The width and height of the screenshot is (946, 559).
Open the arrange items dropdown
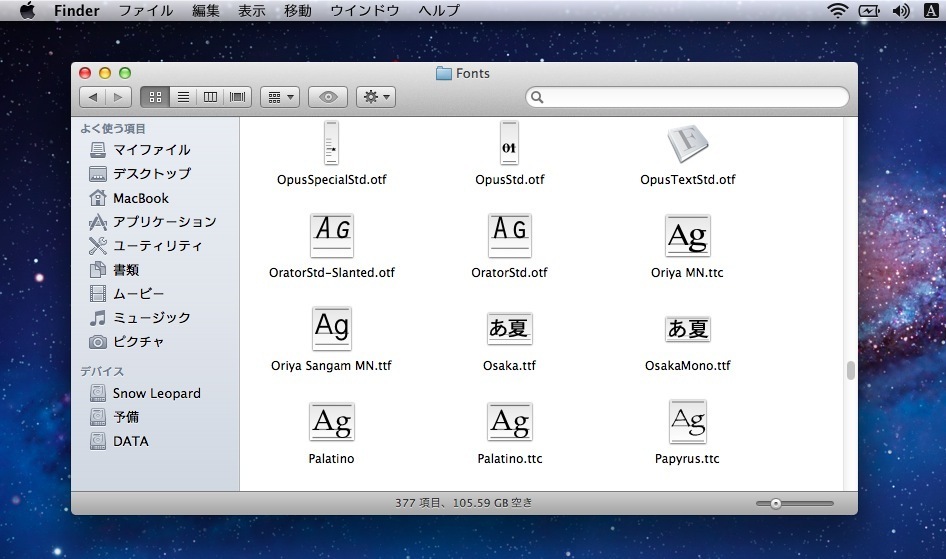pos(280,97)
